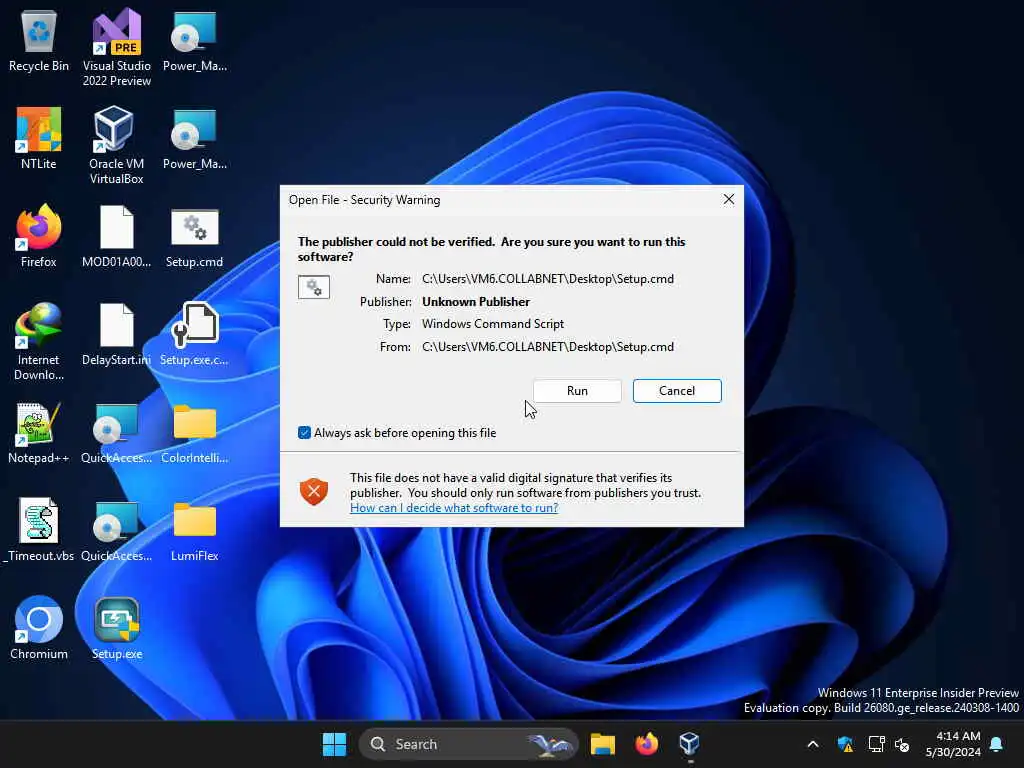Launch Firefox from the taskbar
Image resolution: width=1024 pixels, height=768 pixels.
[x=646, y=744]
